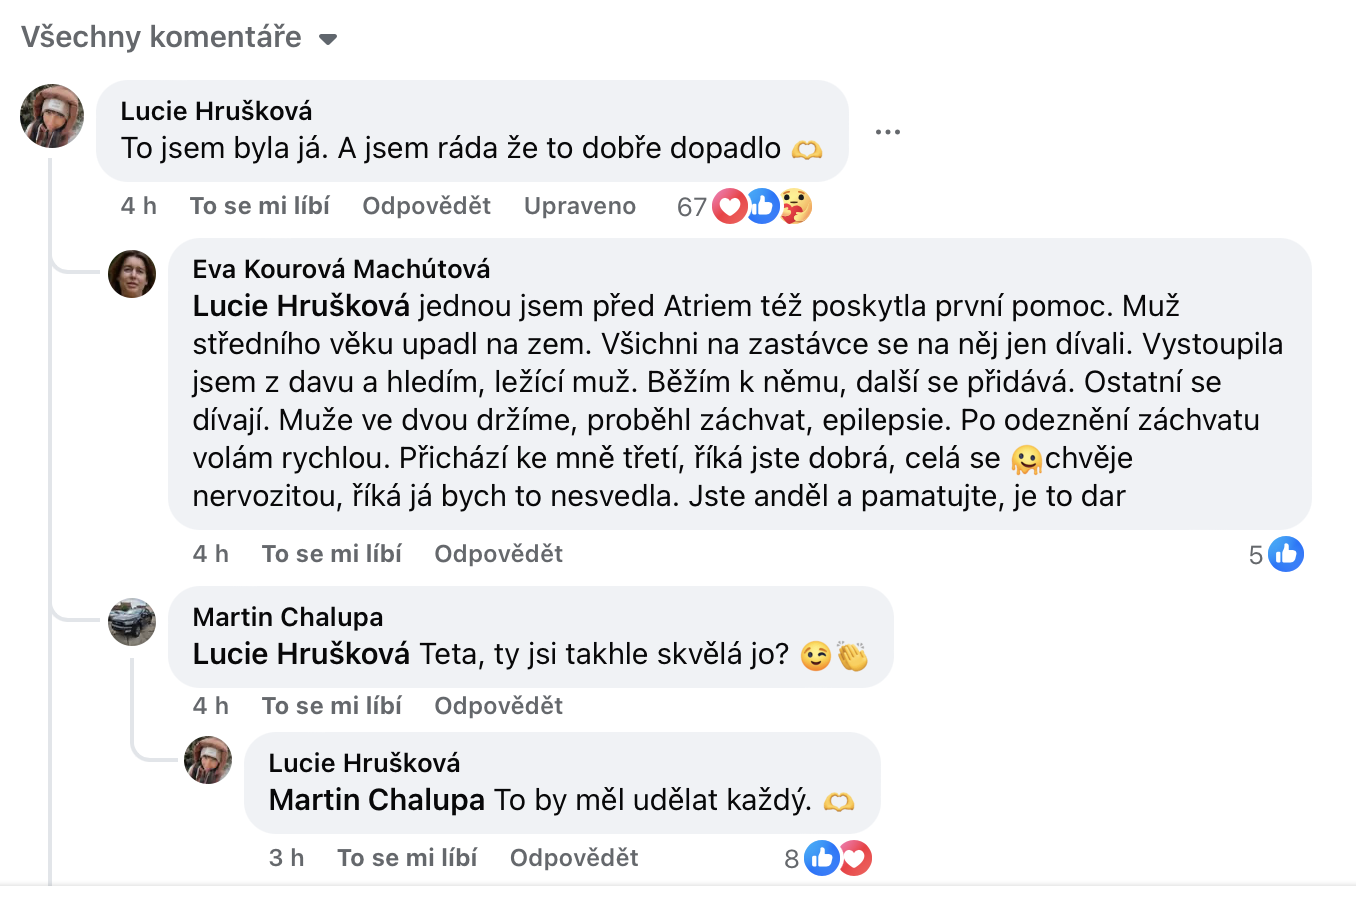The width and height of the screenshot is (1356, 902).
Task: Open Eva Kourová Machútová's profile picture
Action: pos(132,274)
